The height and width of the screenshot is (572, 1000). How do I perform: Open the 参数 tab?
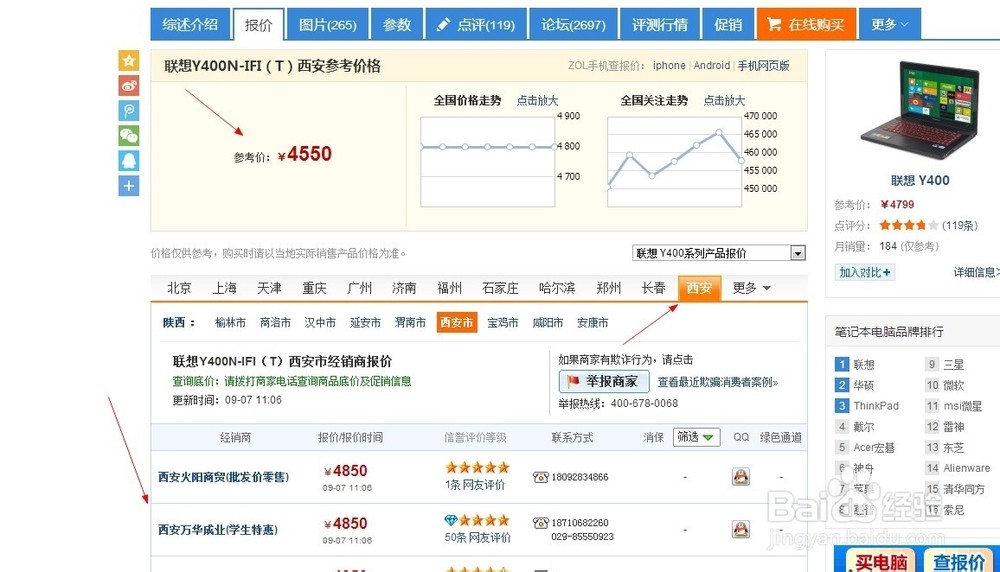coord(397,24)
